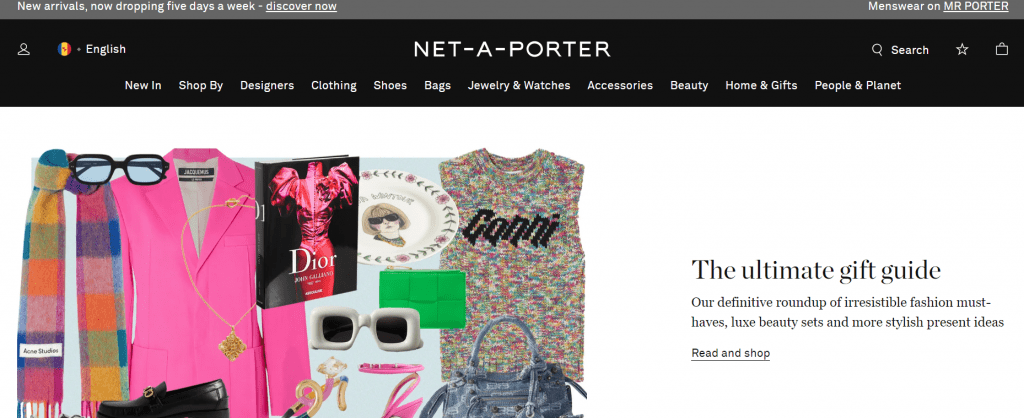The height and width of the screenshot is (418, 1024).
Task: Open the user account icon
Action: 24,49
